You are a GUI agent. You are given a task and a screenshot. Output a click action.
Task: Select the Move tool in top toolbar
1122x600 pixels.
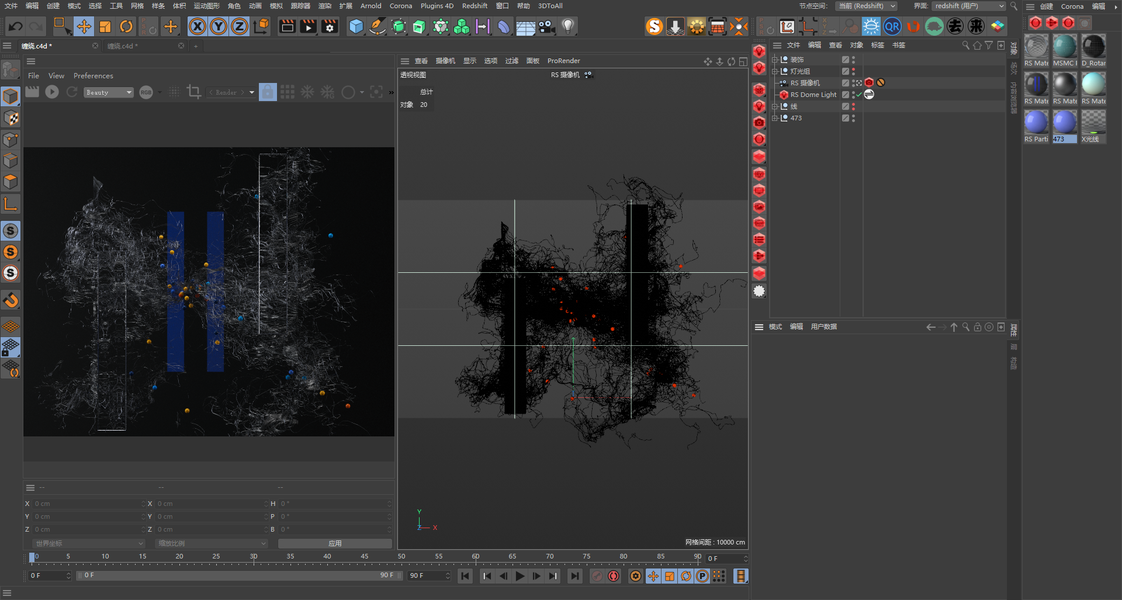coord(84,27)
